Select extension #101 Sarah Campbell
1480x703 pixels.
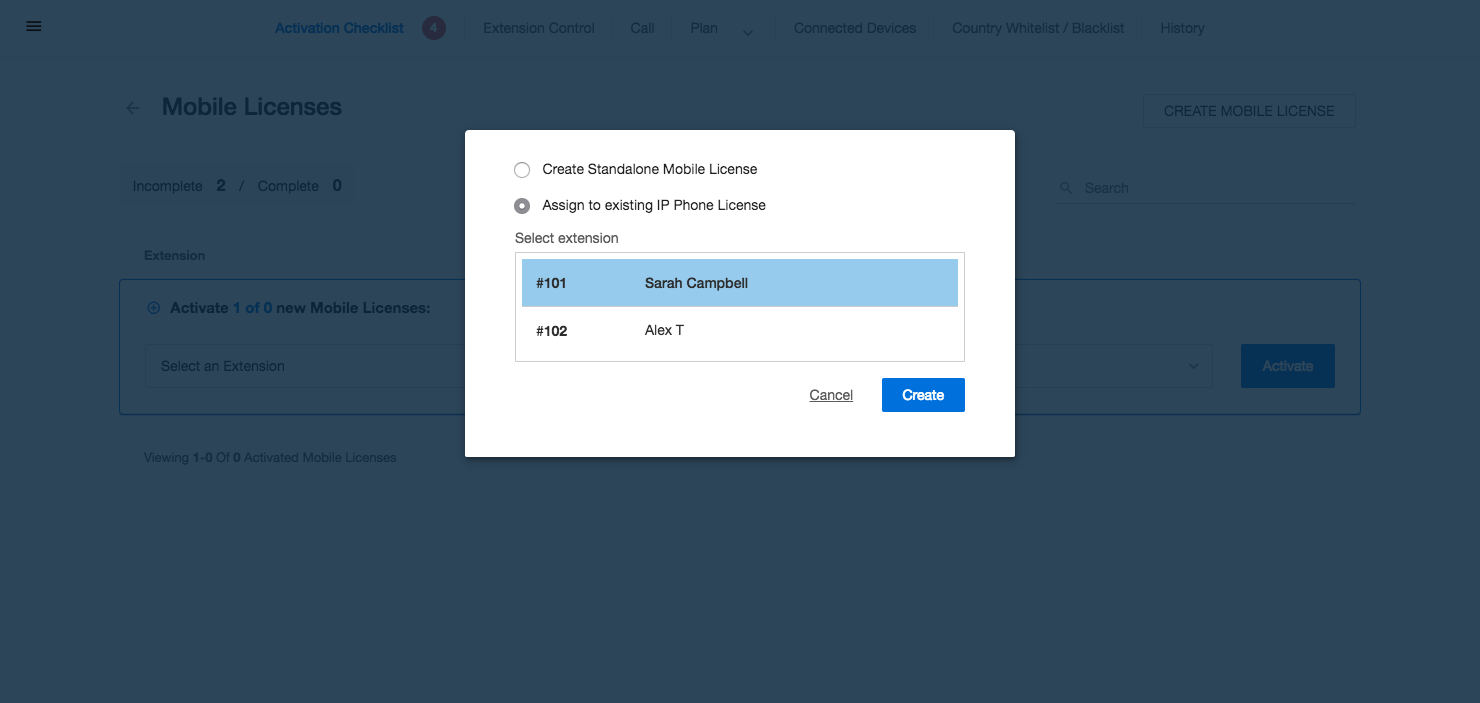click(740, 283)
